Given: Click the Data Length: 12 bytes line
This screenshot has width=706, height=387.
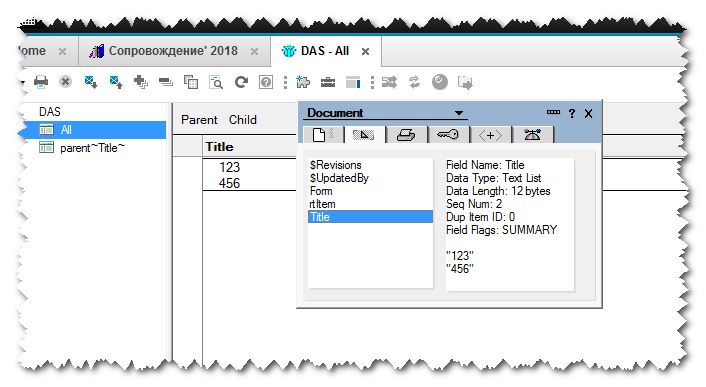Looking at the screenshot, I should point(498,191).
